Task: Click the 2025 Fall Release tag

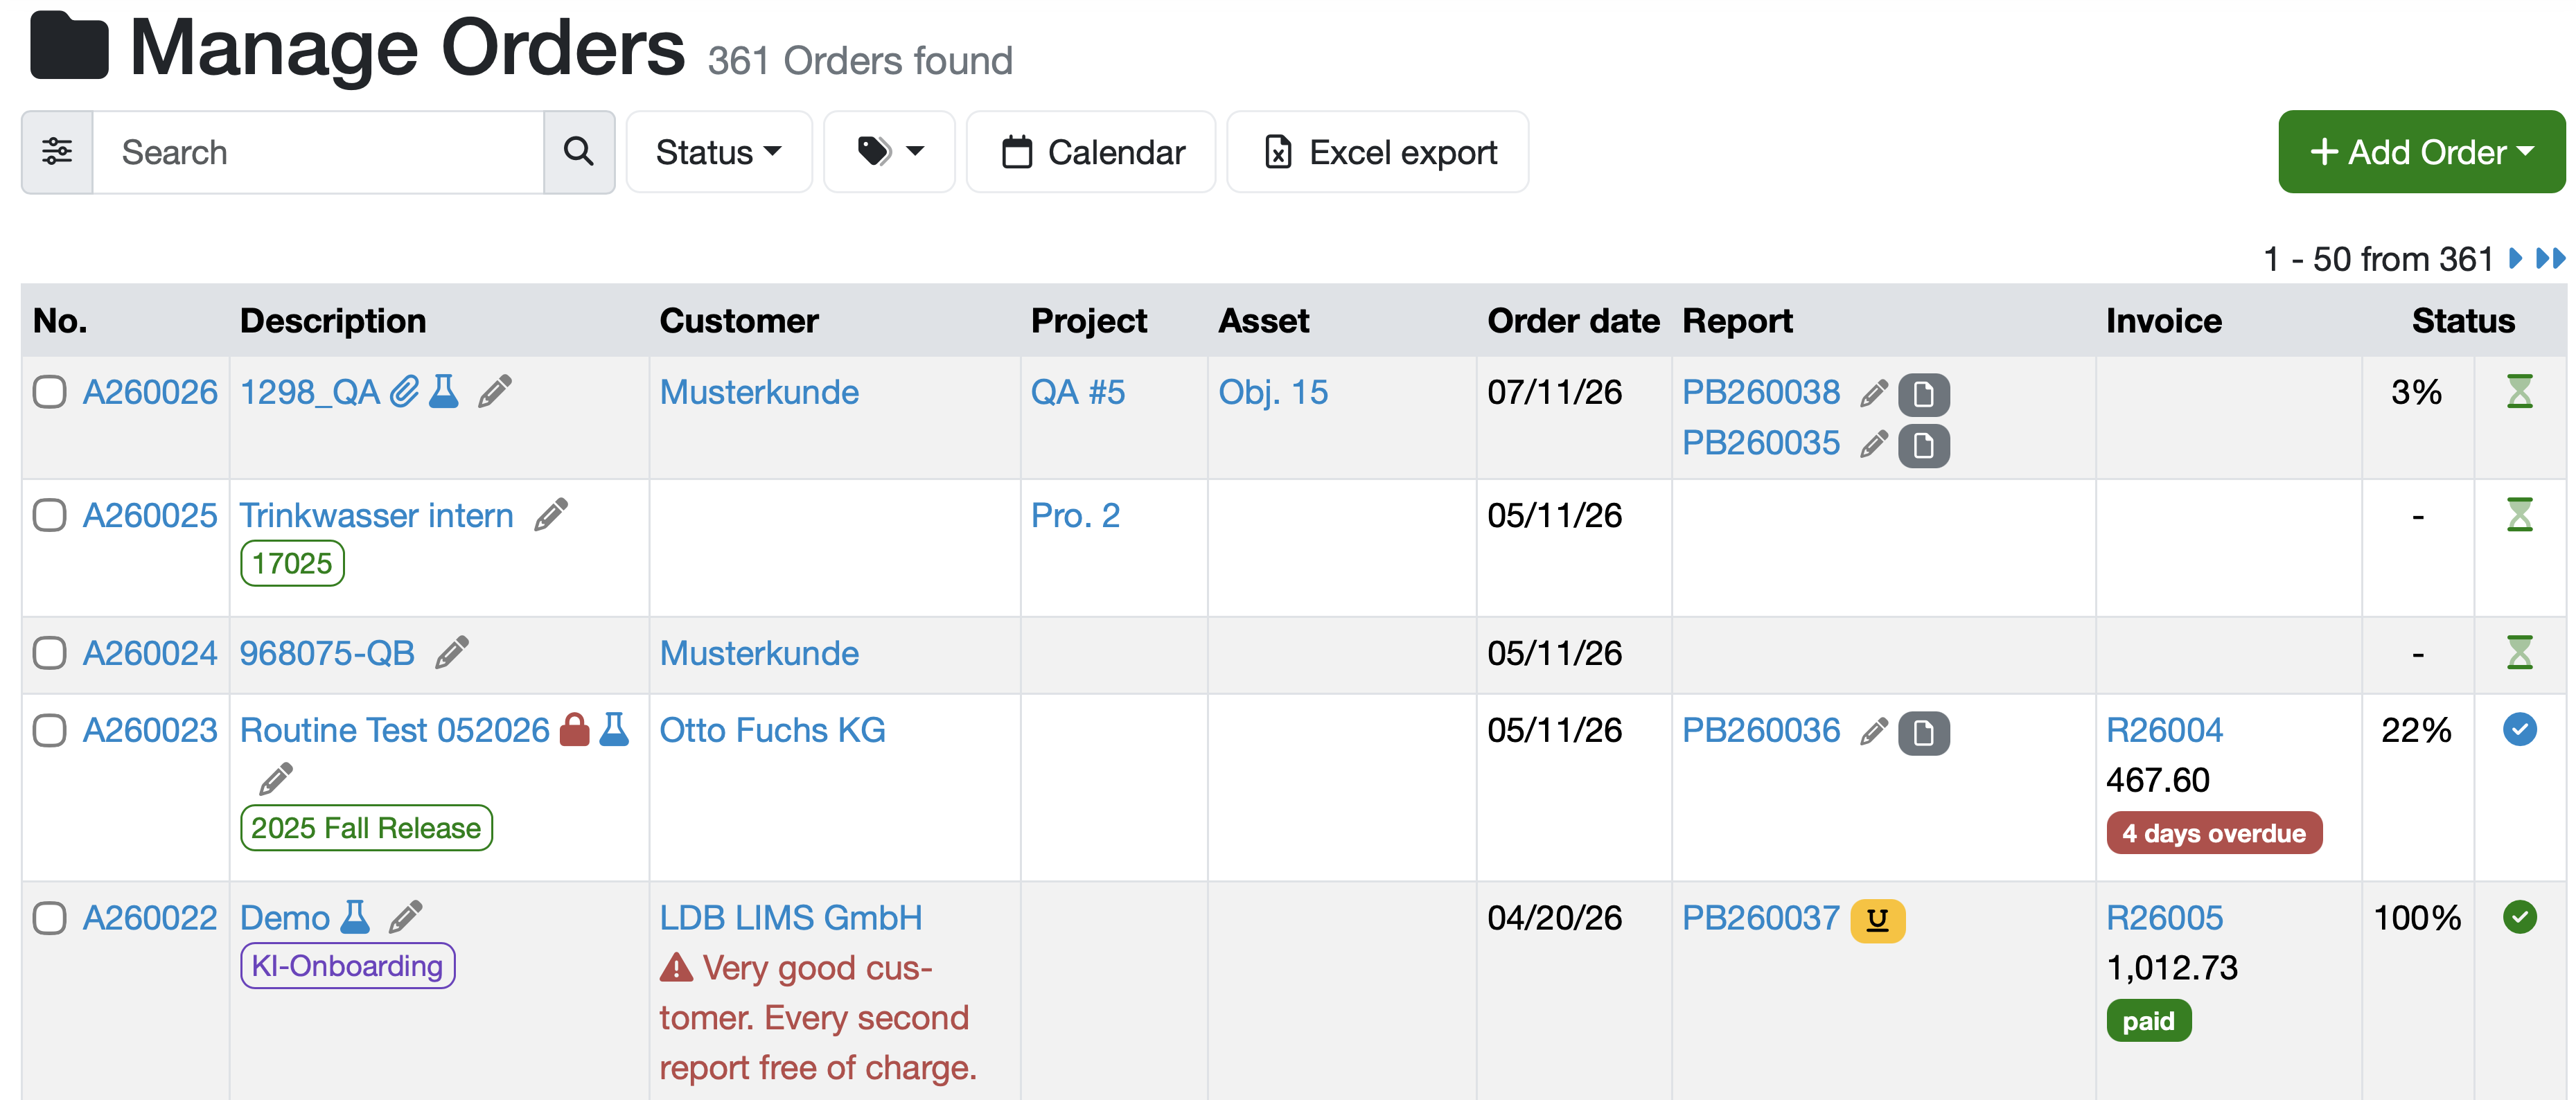Action: pyautogui.click(x=366, y=828)
